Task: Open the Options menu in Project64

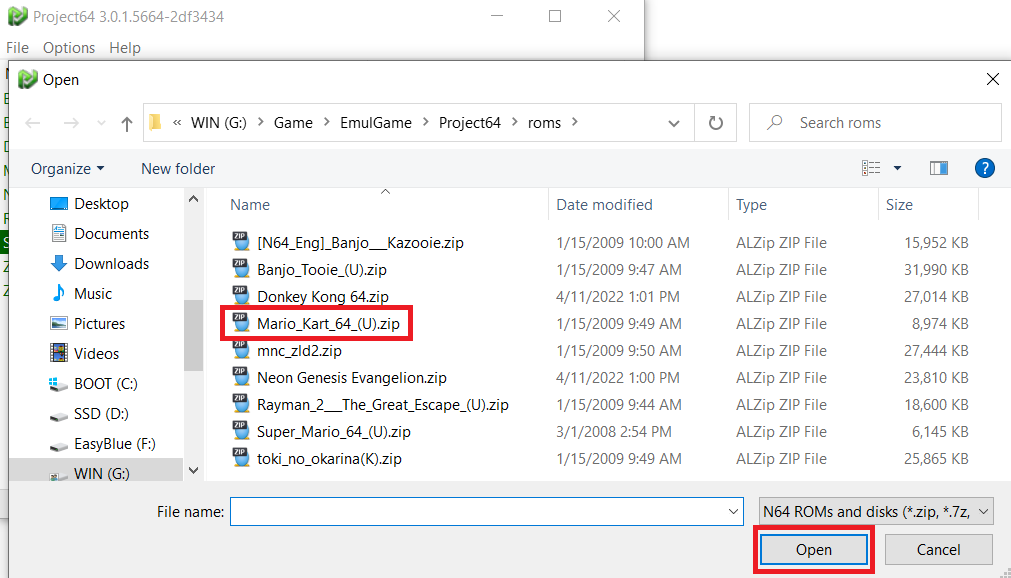Action: coord(69,48)
